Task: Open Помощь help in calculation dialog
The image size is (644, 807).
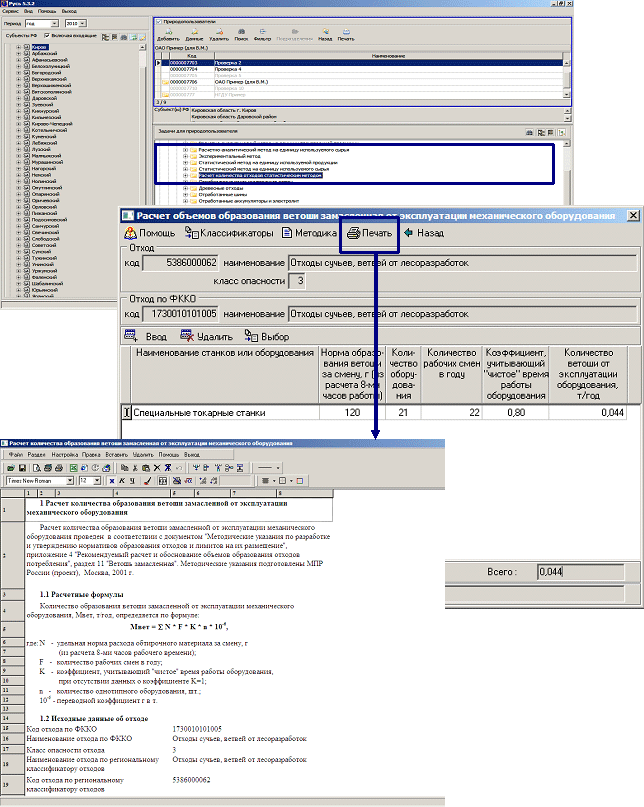Action: pyautogui.click(x=149, y=233)
